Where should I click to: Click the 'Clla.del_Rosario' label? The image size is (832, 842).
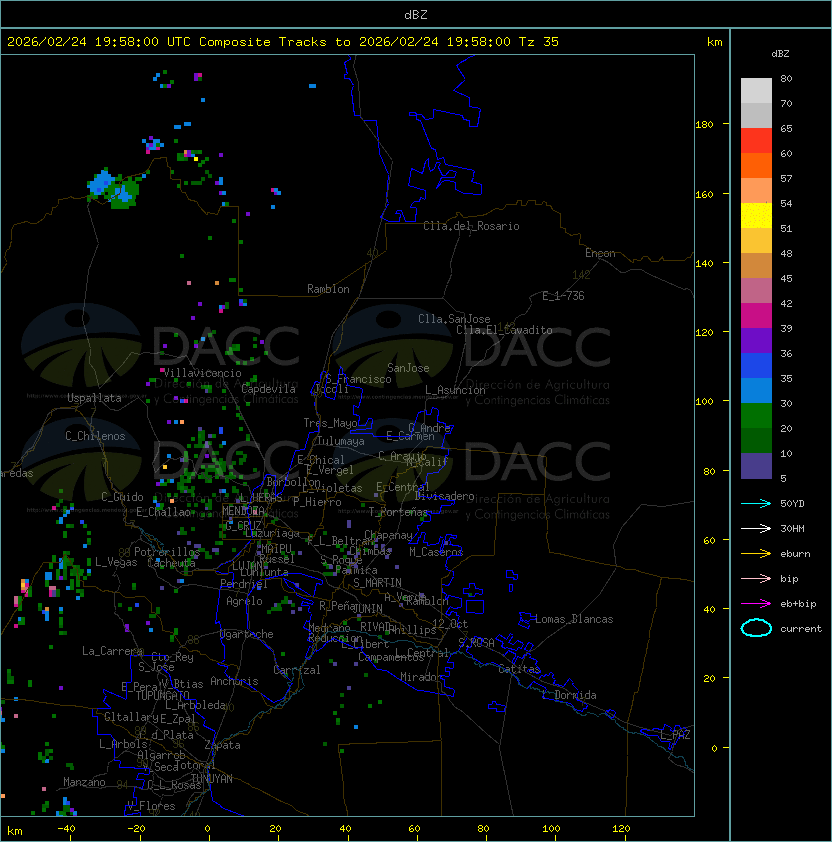coord(471,226)
